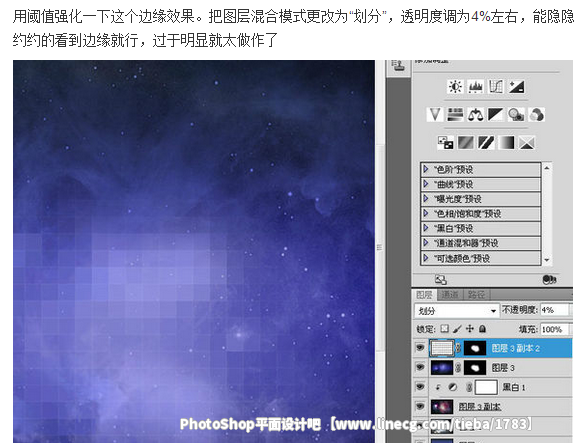Select the 图层 3 layer thumbnail
Image resolution: width=588 pixels, height=443 pixels.
[x=442, y=368]
